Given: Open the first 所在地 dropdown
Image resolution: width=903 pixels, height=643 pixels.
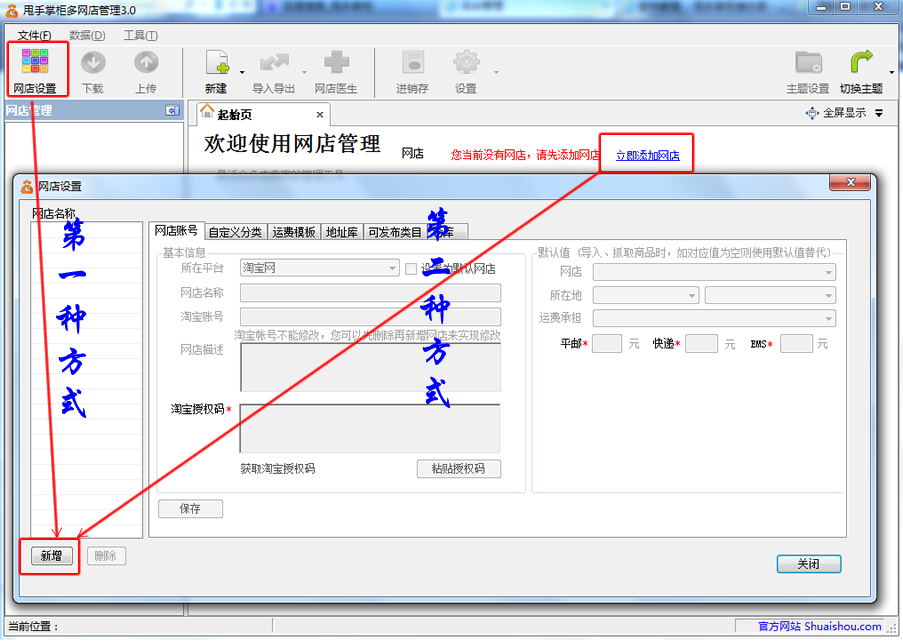Looking at the screenshot, I should (x=646, y=295).
